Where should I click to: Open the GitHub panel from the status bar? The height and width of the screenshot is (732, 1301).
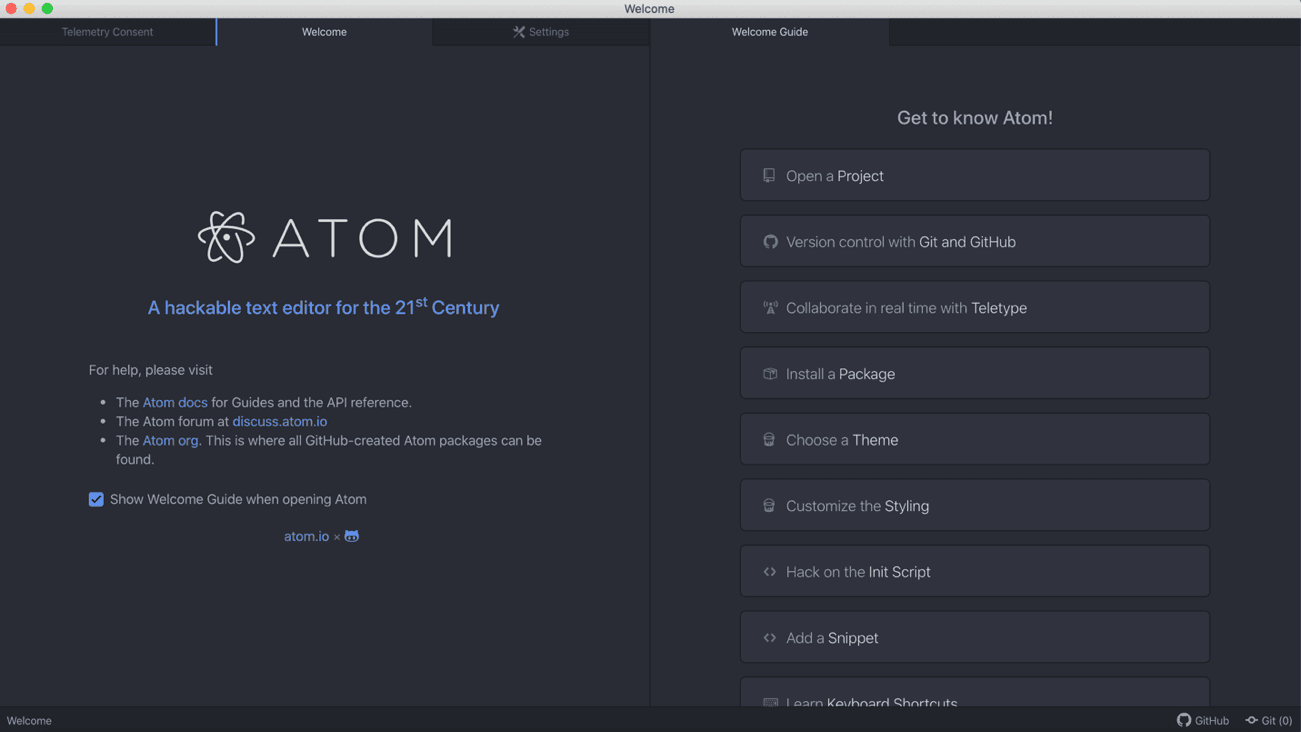click(1203, 720)
